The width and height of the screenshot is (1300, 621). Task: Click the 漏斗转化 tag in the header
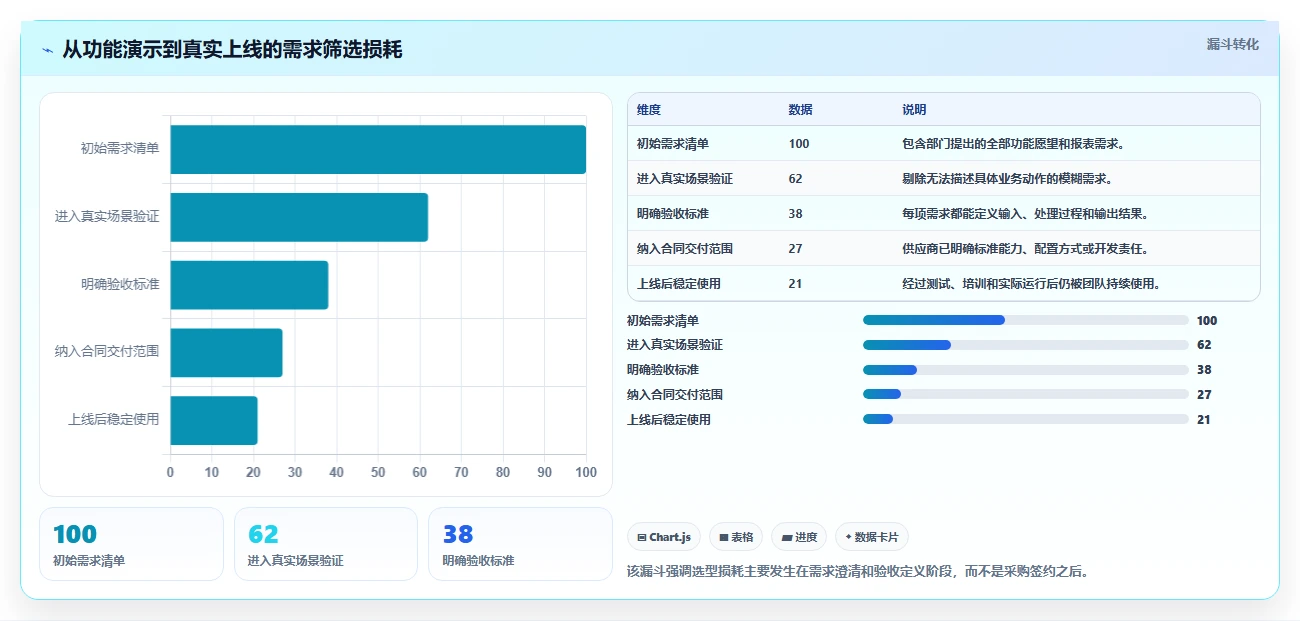coord(1232,44)
